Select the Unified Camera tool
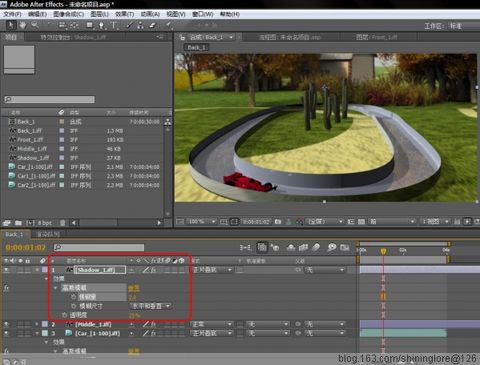 62,25
